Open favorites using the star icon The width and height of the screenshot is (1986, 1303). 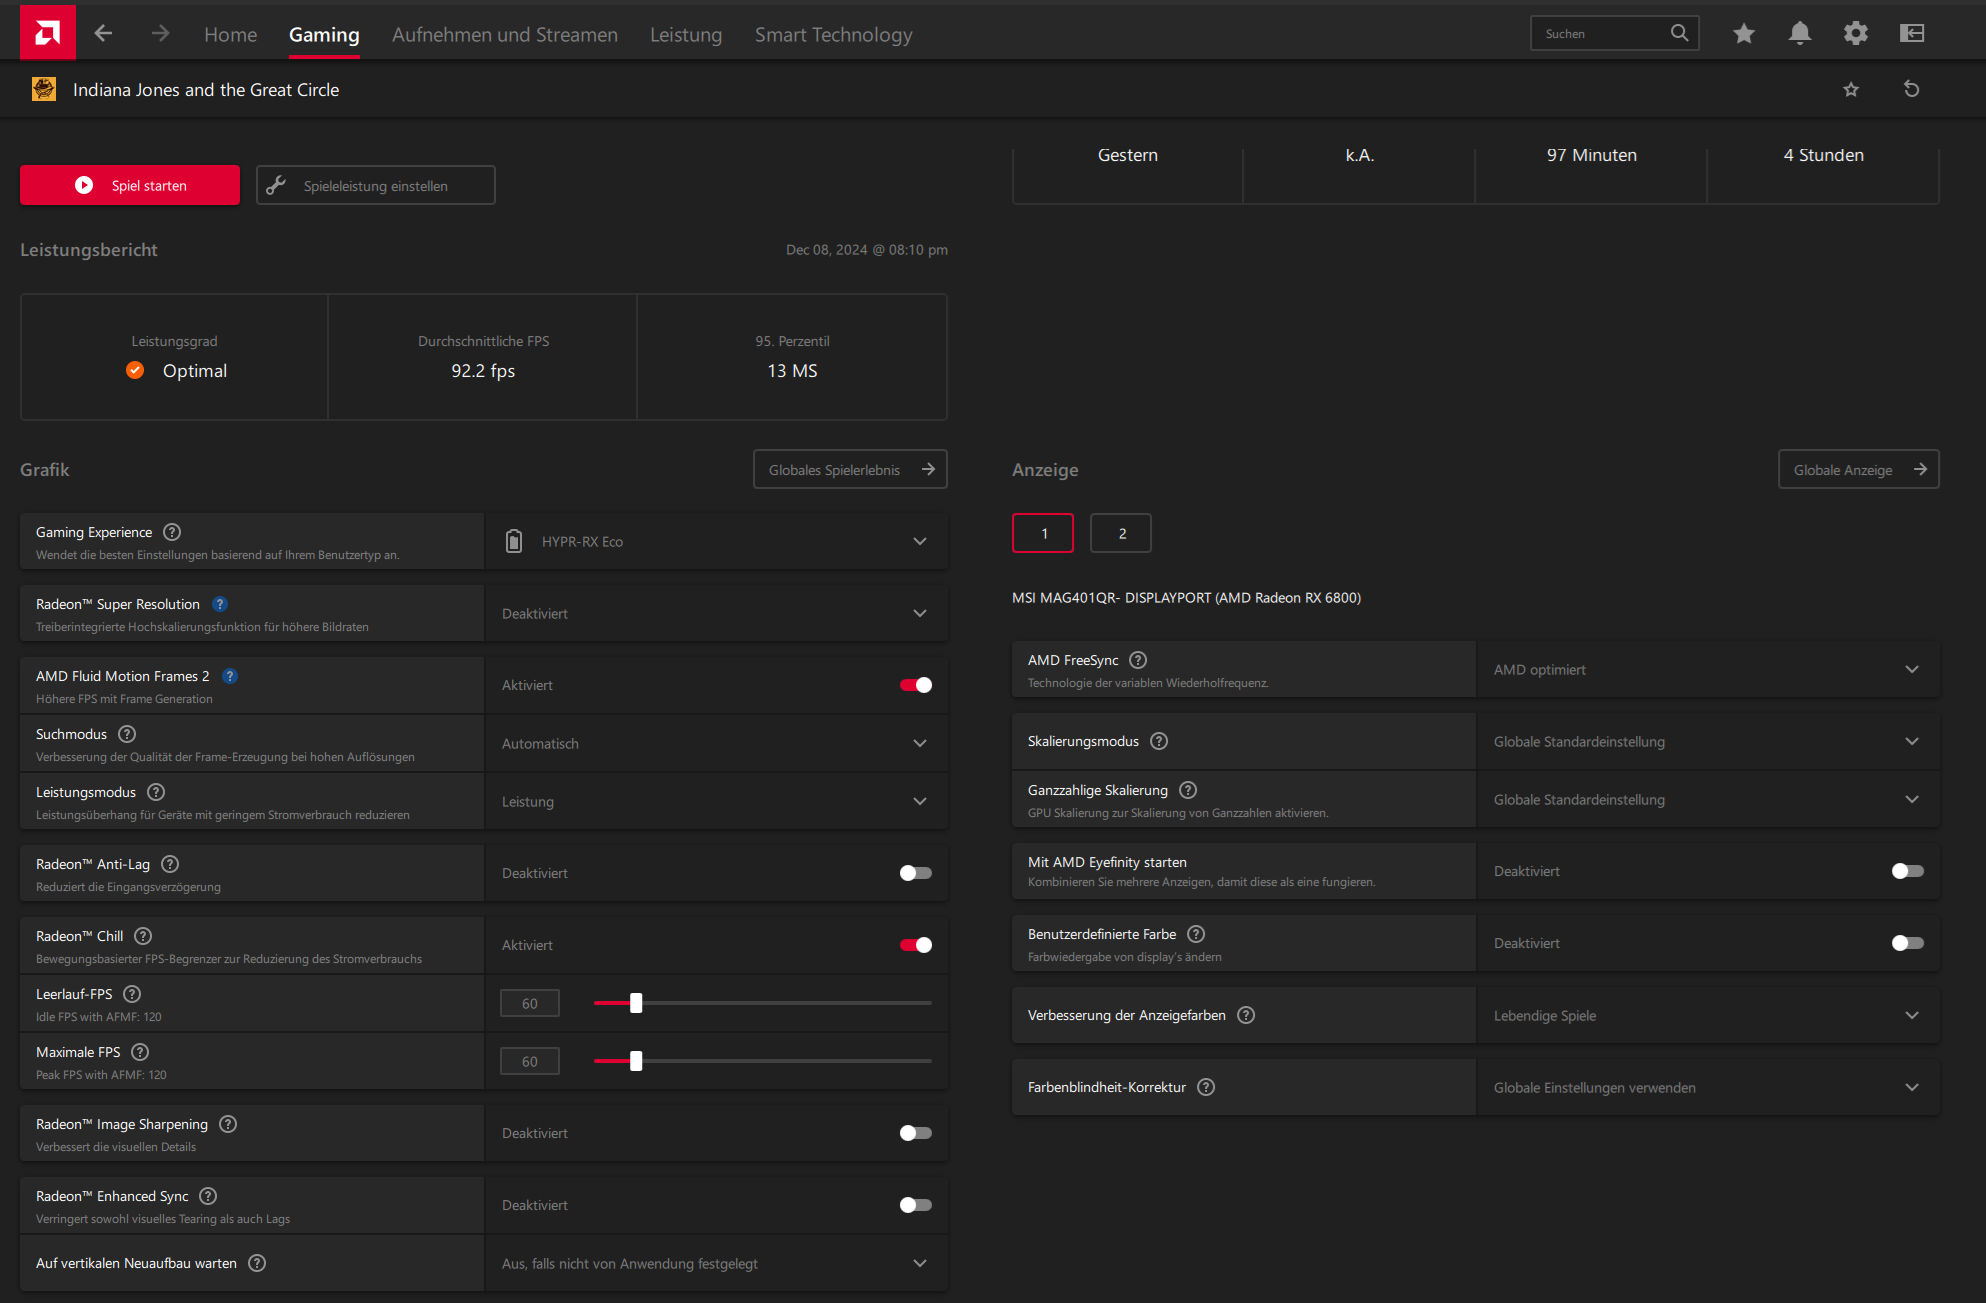click(x=1744, y=33)
